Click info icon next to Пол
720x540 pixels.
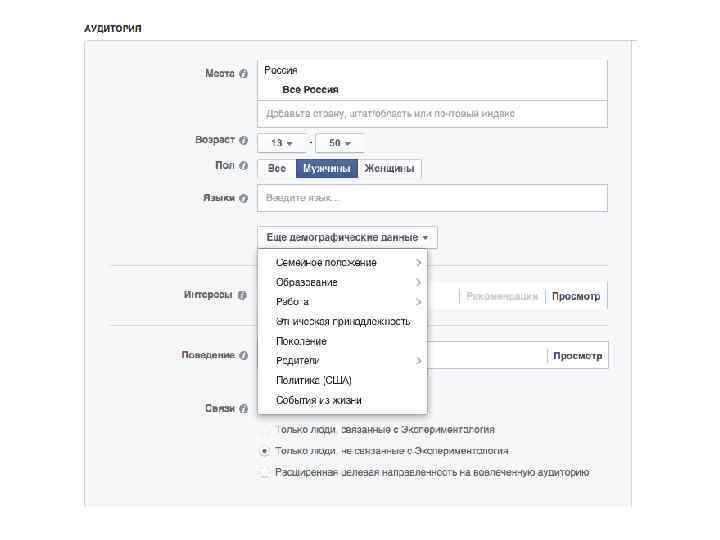(244, 164)
